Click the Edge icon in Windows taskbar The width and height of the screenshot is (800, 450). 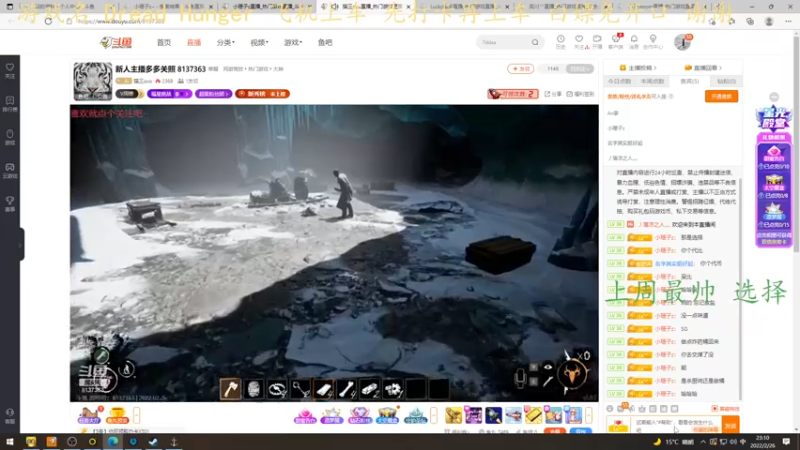click(x=113, y=442)
